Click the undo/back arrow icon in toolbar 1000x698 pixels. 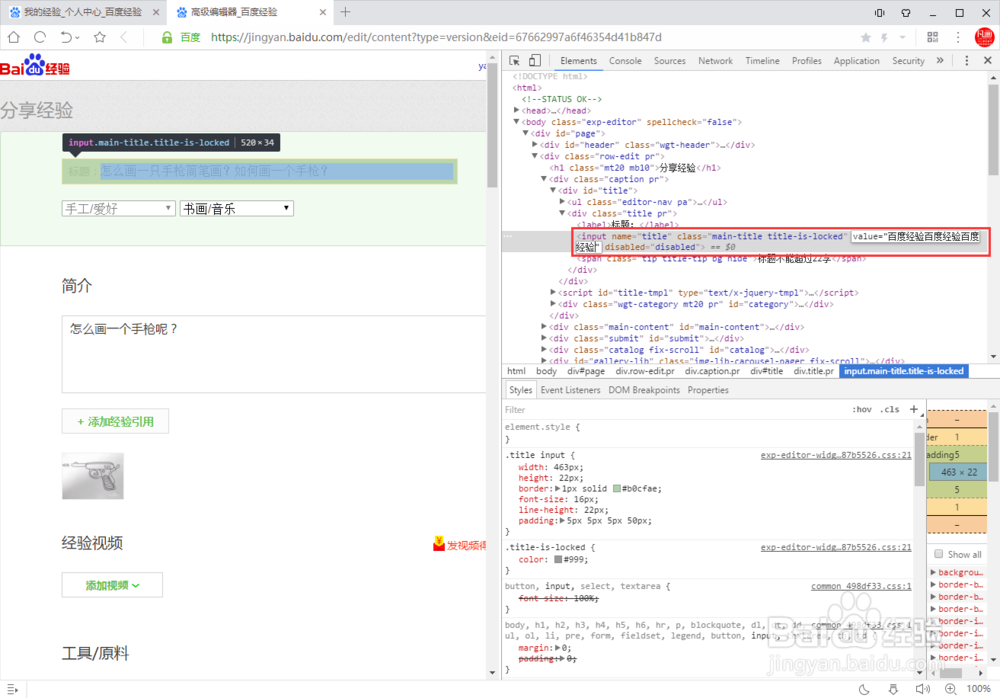click(x=67, y=37)
